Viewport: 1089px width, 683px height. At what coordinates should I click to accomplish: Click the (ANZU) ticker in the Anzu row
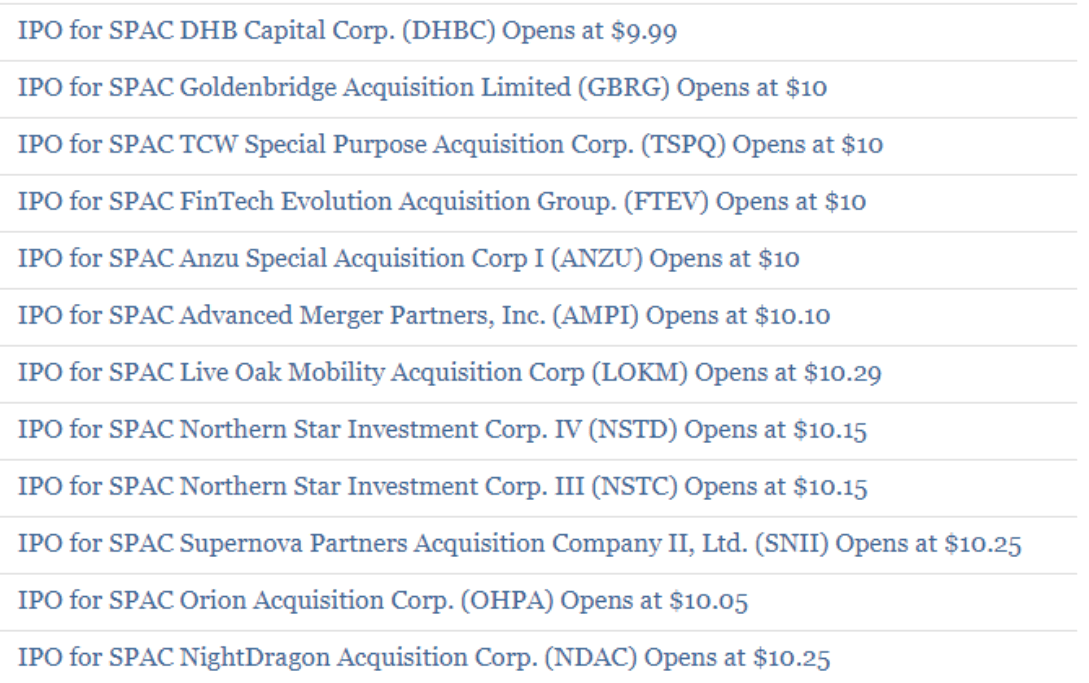[597, 259]
